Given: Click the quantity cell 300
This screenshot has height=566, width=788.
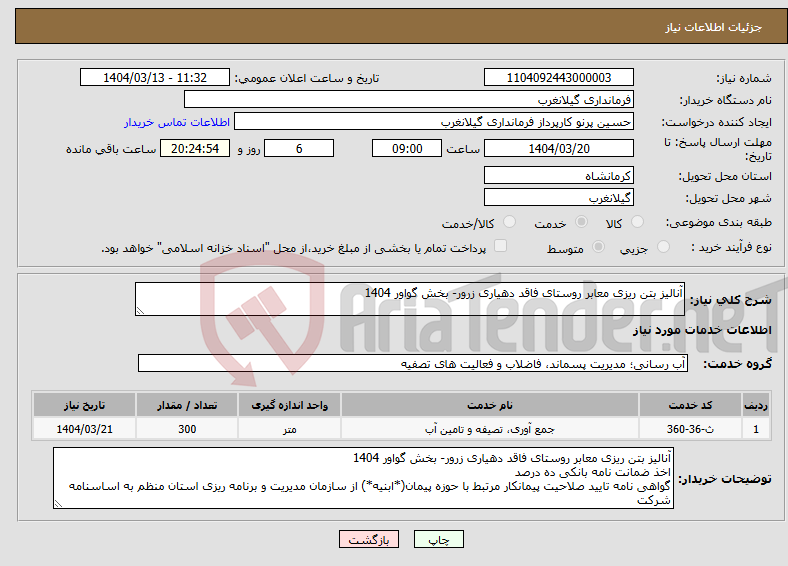Looking at the screenshot, I should (187, 429).
